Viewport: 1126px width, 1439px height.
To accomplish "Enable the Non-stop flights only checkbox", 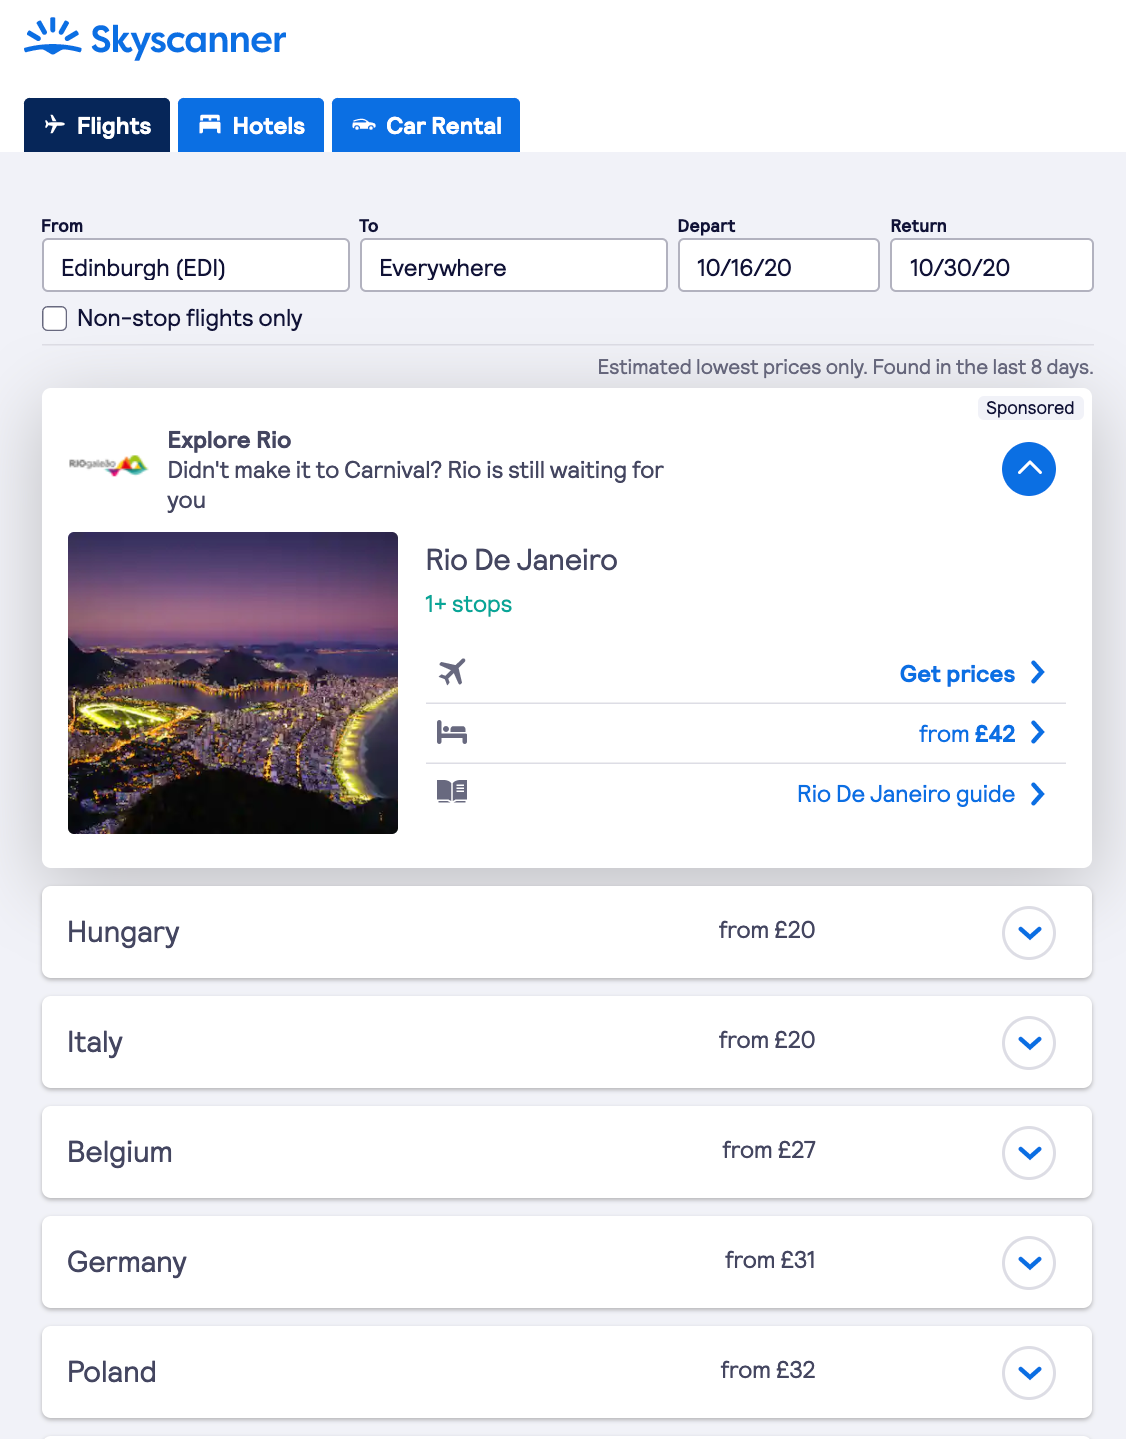I will pyautogui.click(x=54, y=318).
